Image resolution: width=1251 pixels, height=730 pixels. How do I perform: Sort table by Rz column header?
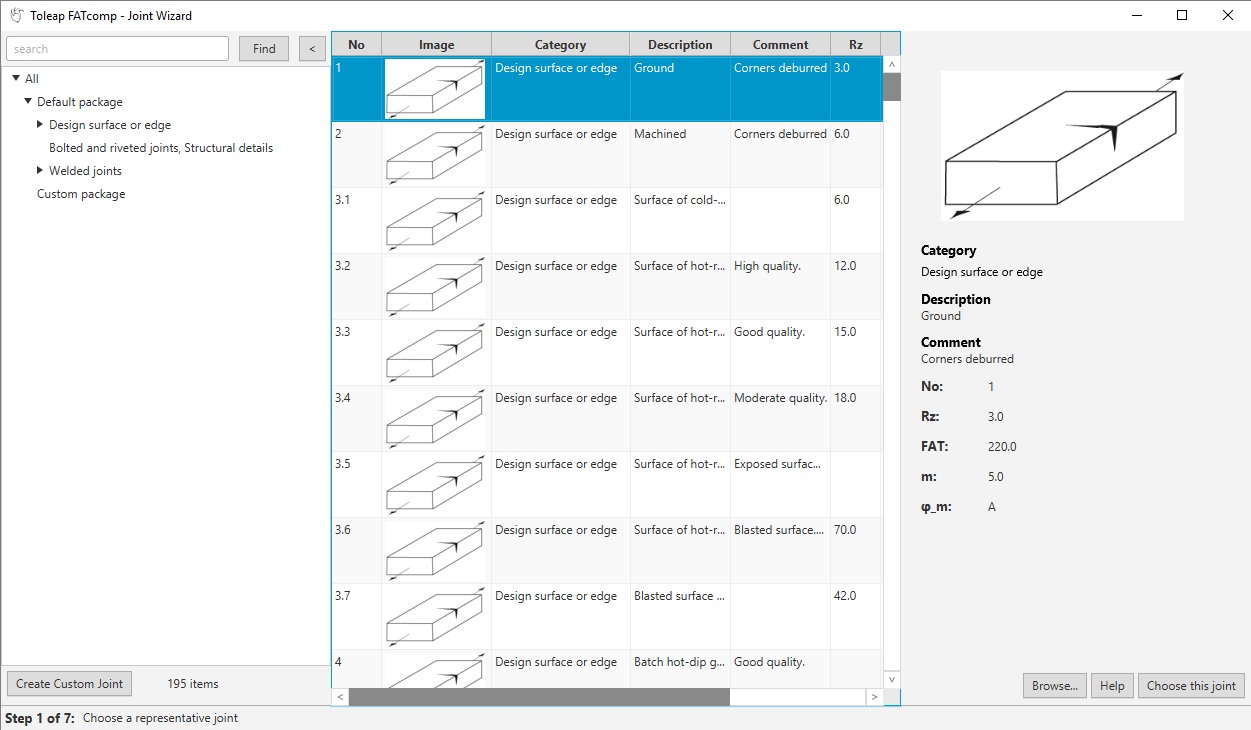855,45
